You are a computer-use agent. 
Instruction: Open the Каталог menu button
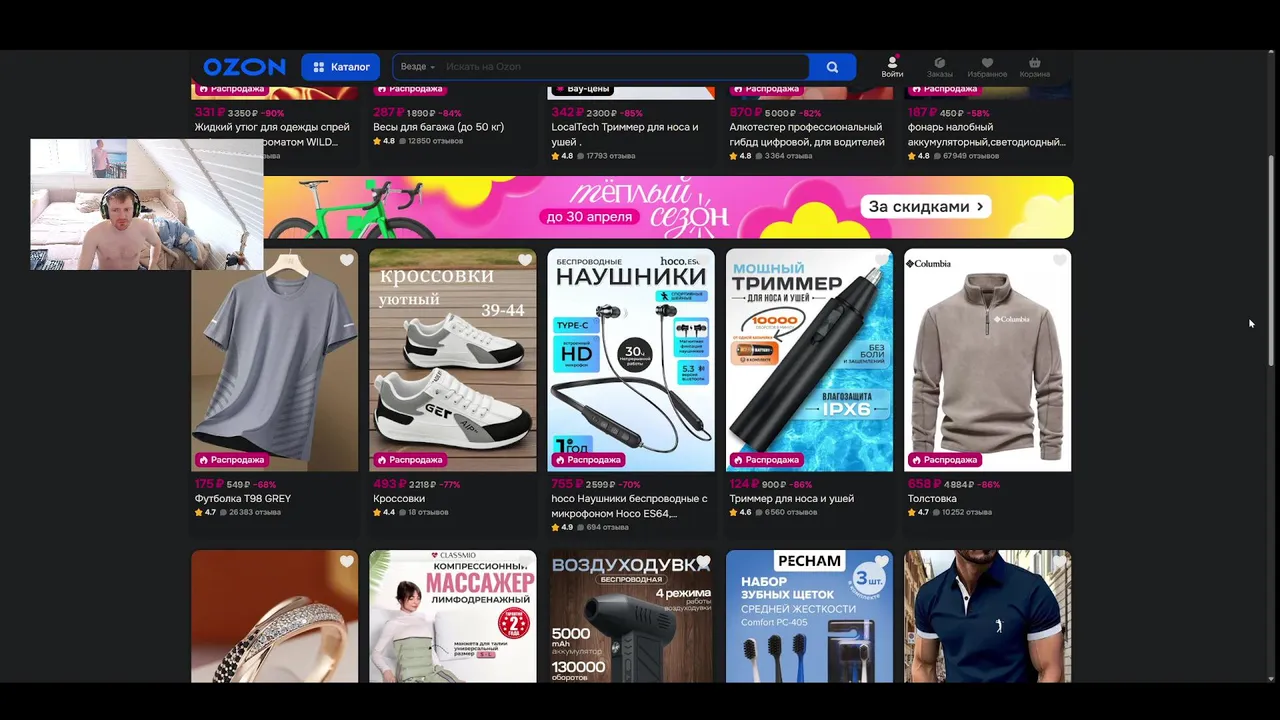click(341, 67)
